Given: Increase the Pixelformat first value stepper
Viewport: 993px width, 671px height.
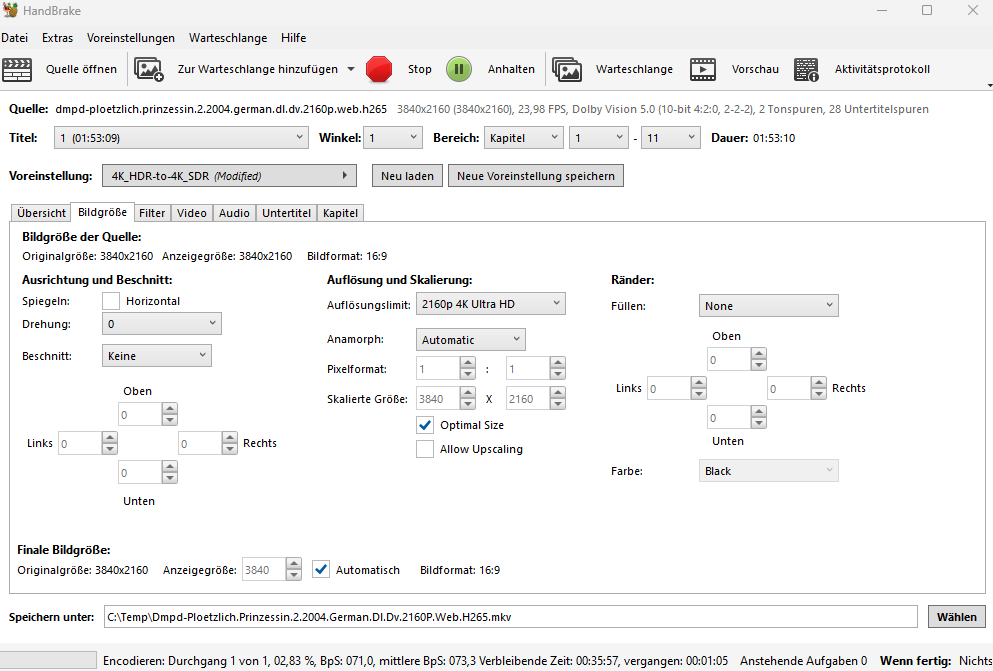Looking at the screenshot, I should (x=468, y=363).
